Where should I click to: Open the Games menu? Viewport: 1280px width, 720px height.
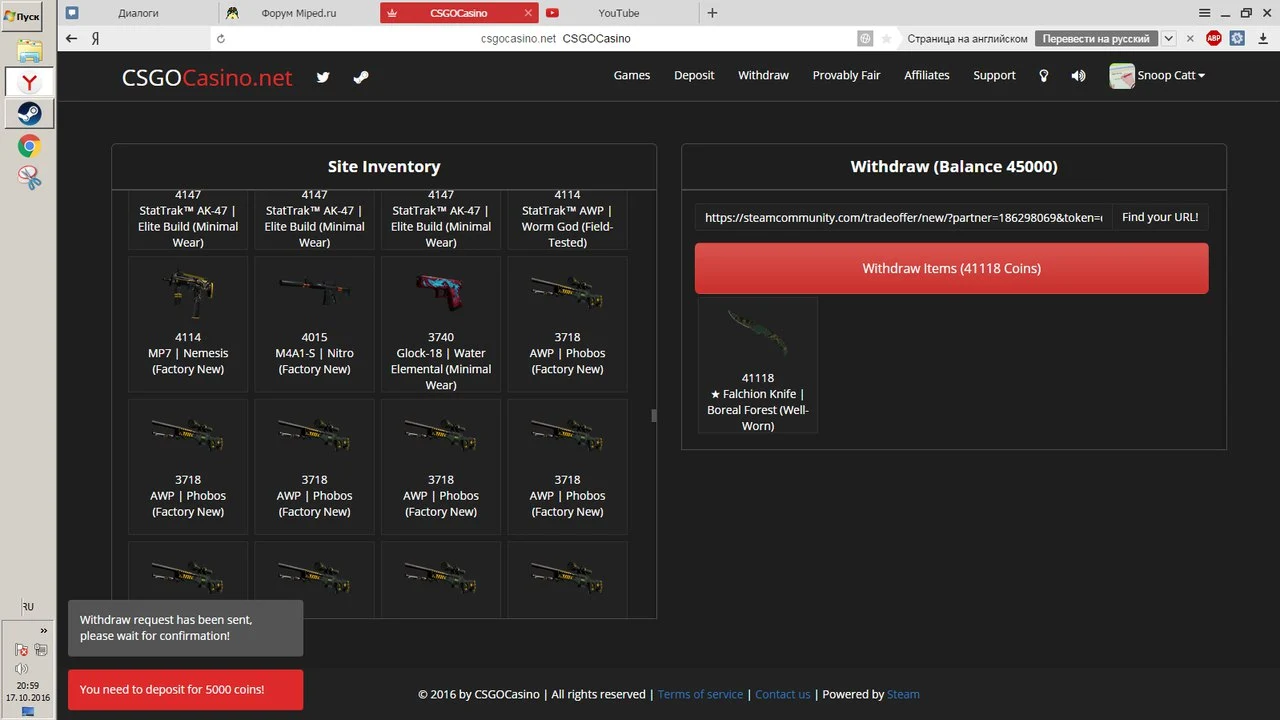tap(632, 76)
